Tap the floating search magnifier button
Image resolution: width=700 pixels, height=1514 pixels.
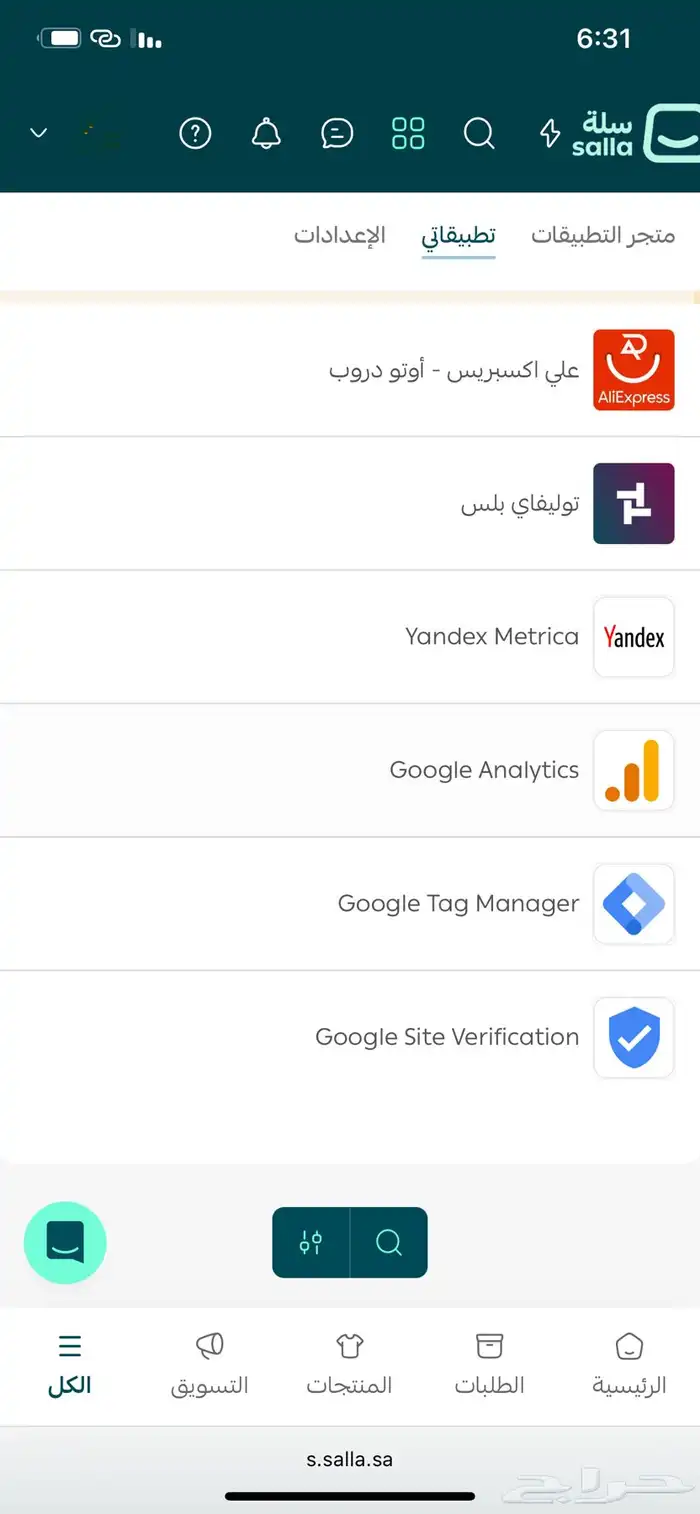(389, 1243)
